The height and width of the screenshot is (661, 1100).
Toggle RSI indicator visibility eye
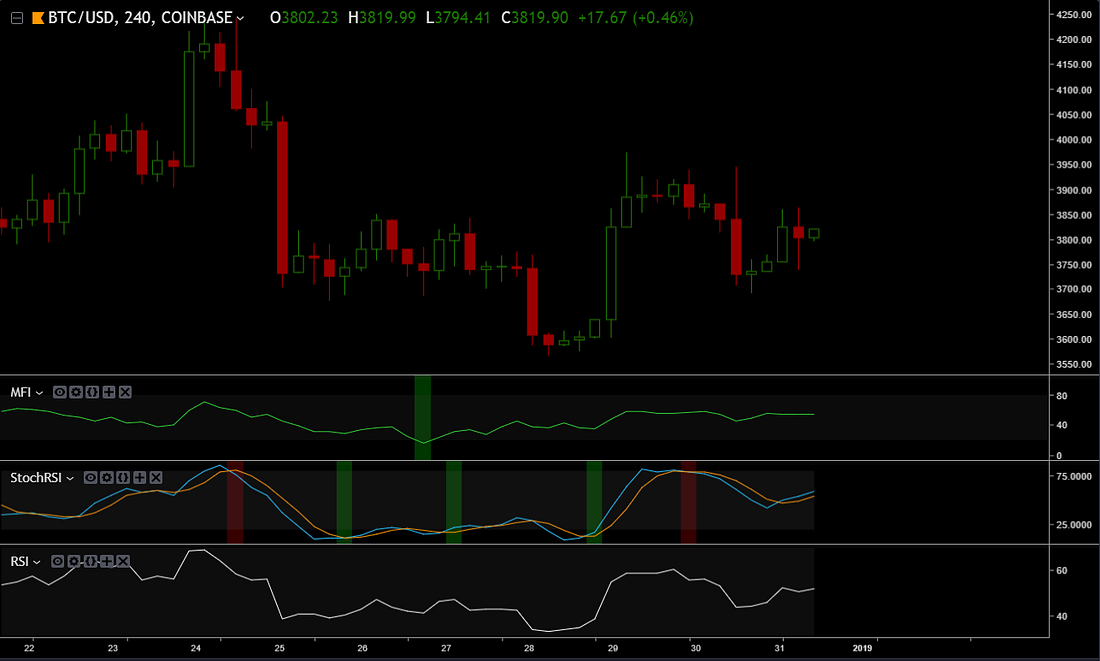coord(58,562)
